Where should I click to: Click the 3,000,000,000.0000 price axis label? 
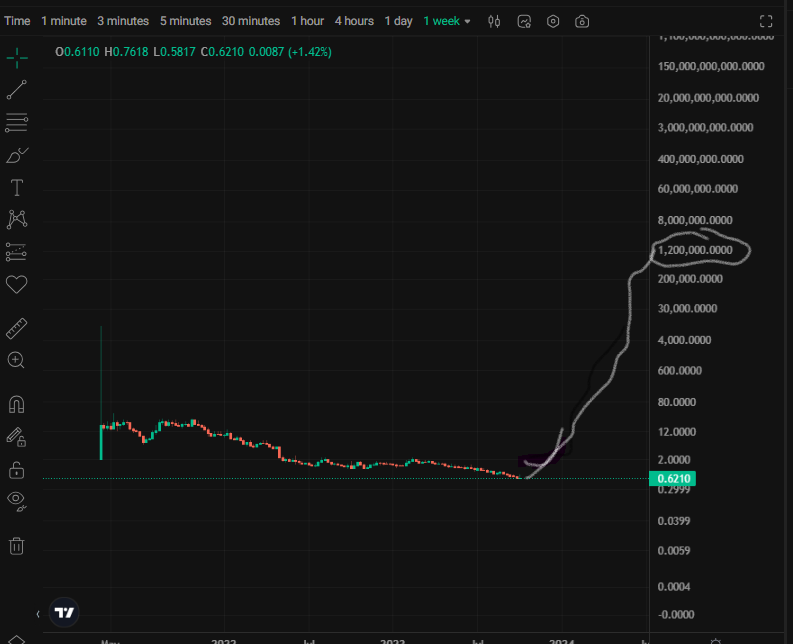(x=705, y=127)
